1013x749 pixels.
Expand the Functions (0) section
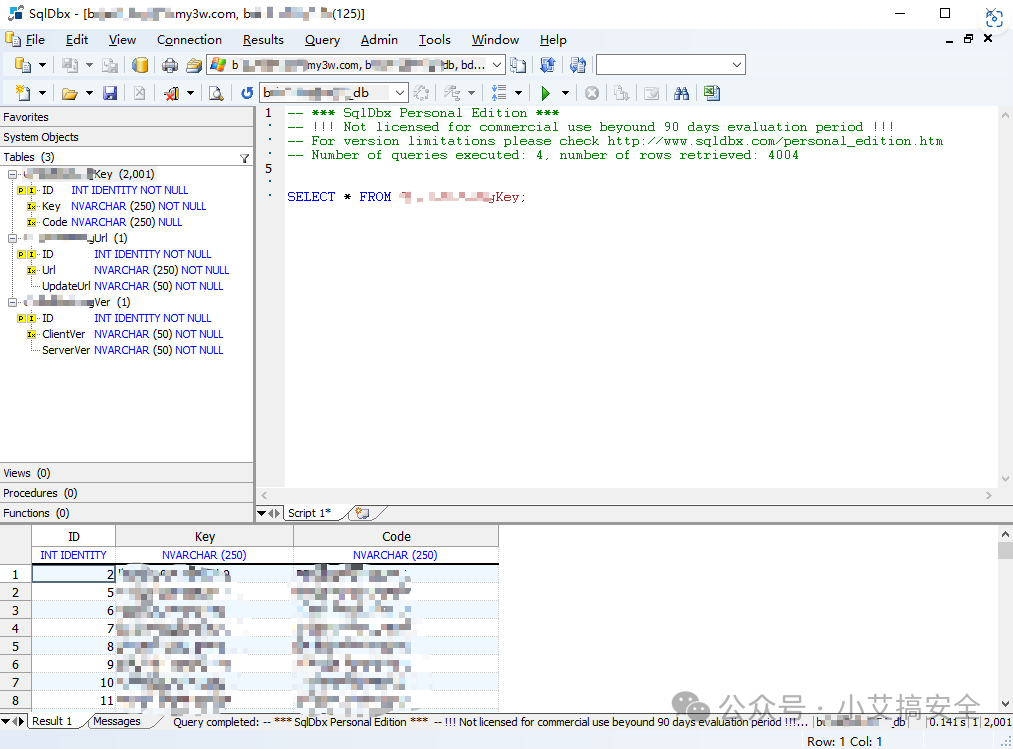pos(127,513)
